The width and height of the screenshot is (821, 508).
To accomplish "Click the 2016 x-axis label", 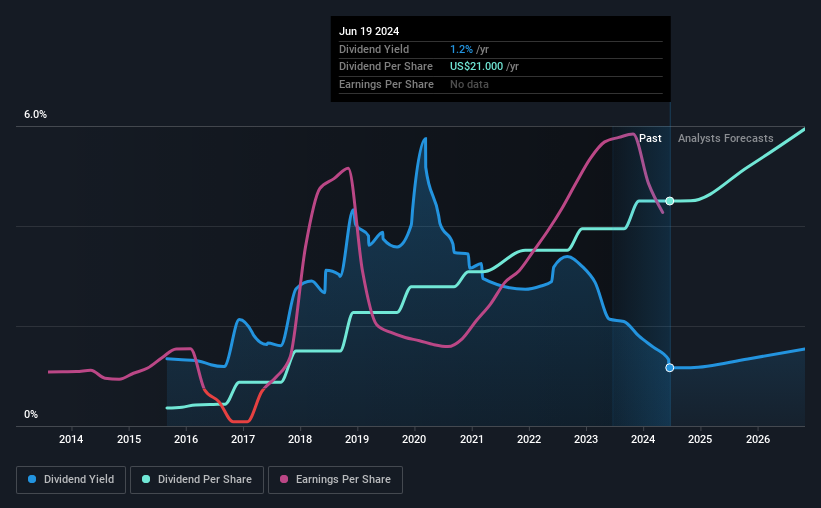I will pyautogui.click(x=186, y=439).
